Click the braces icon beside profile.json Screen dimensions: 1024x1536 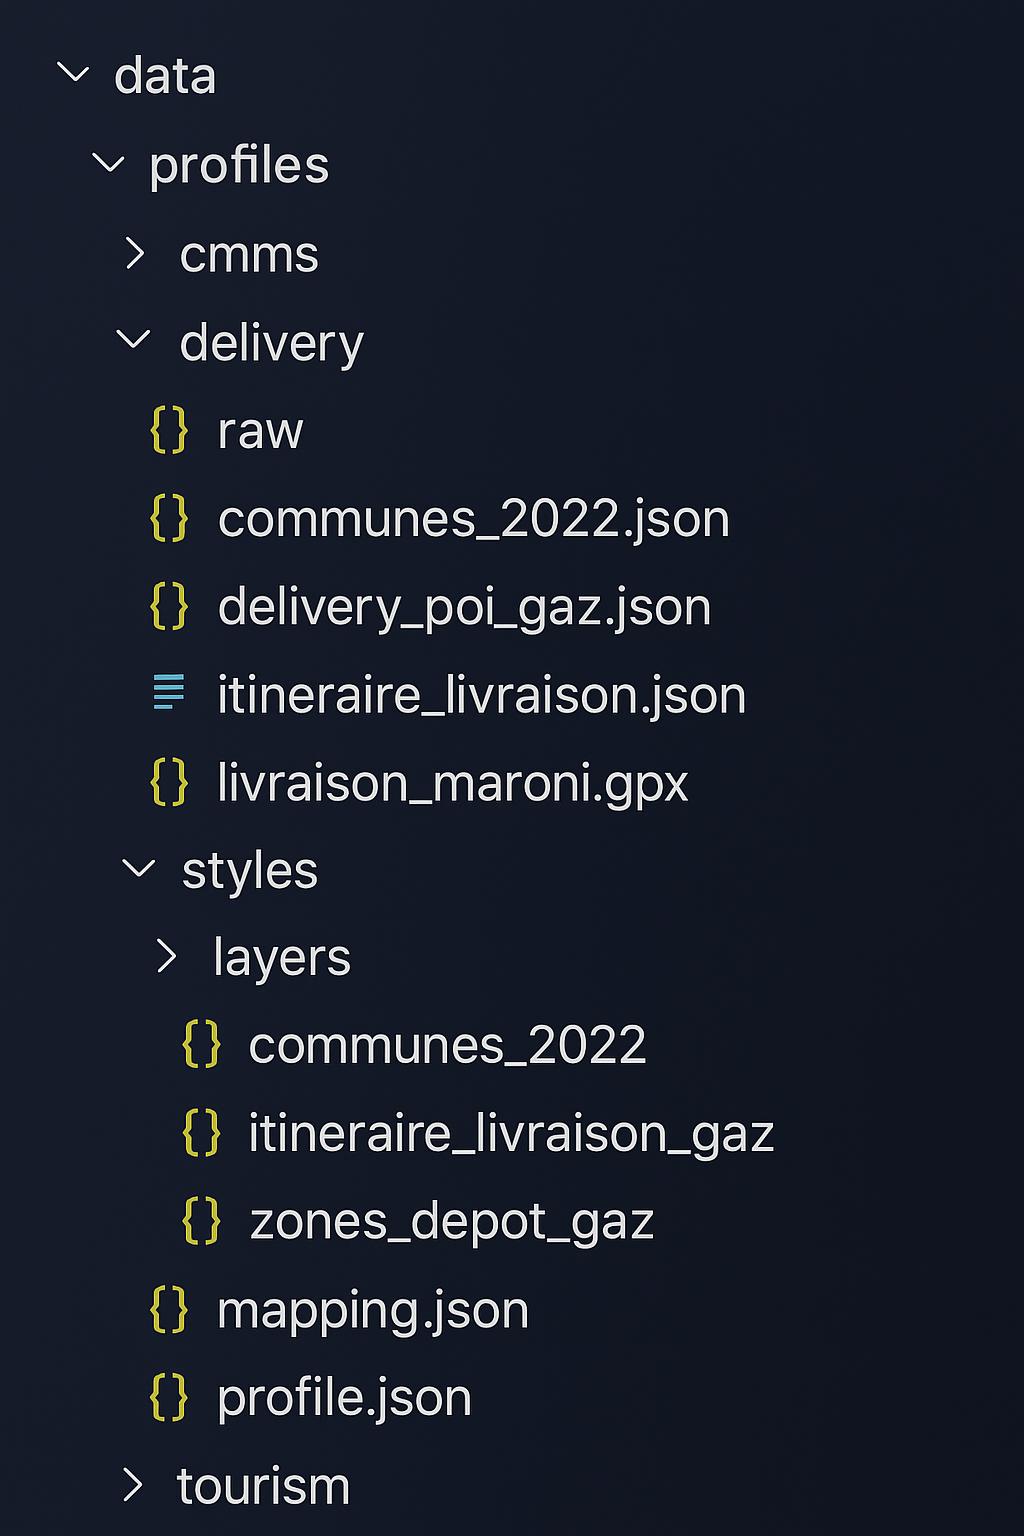point(169,1397)
